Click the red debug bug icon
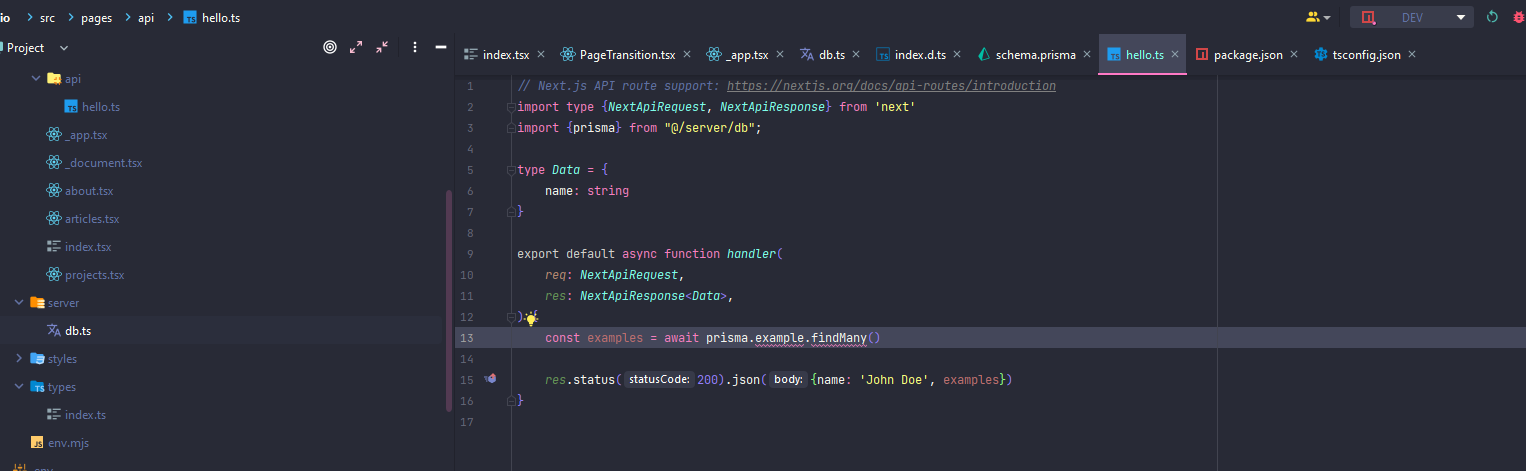 (1519, 17)
